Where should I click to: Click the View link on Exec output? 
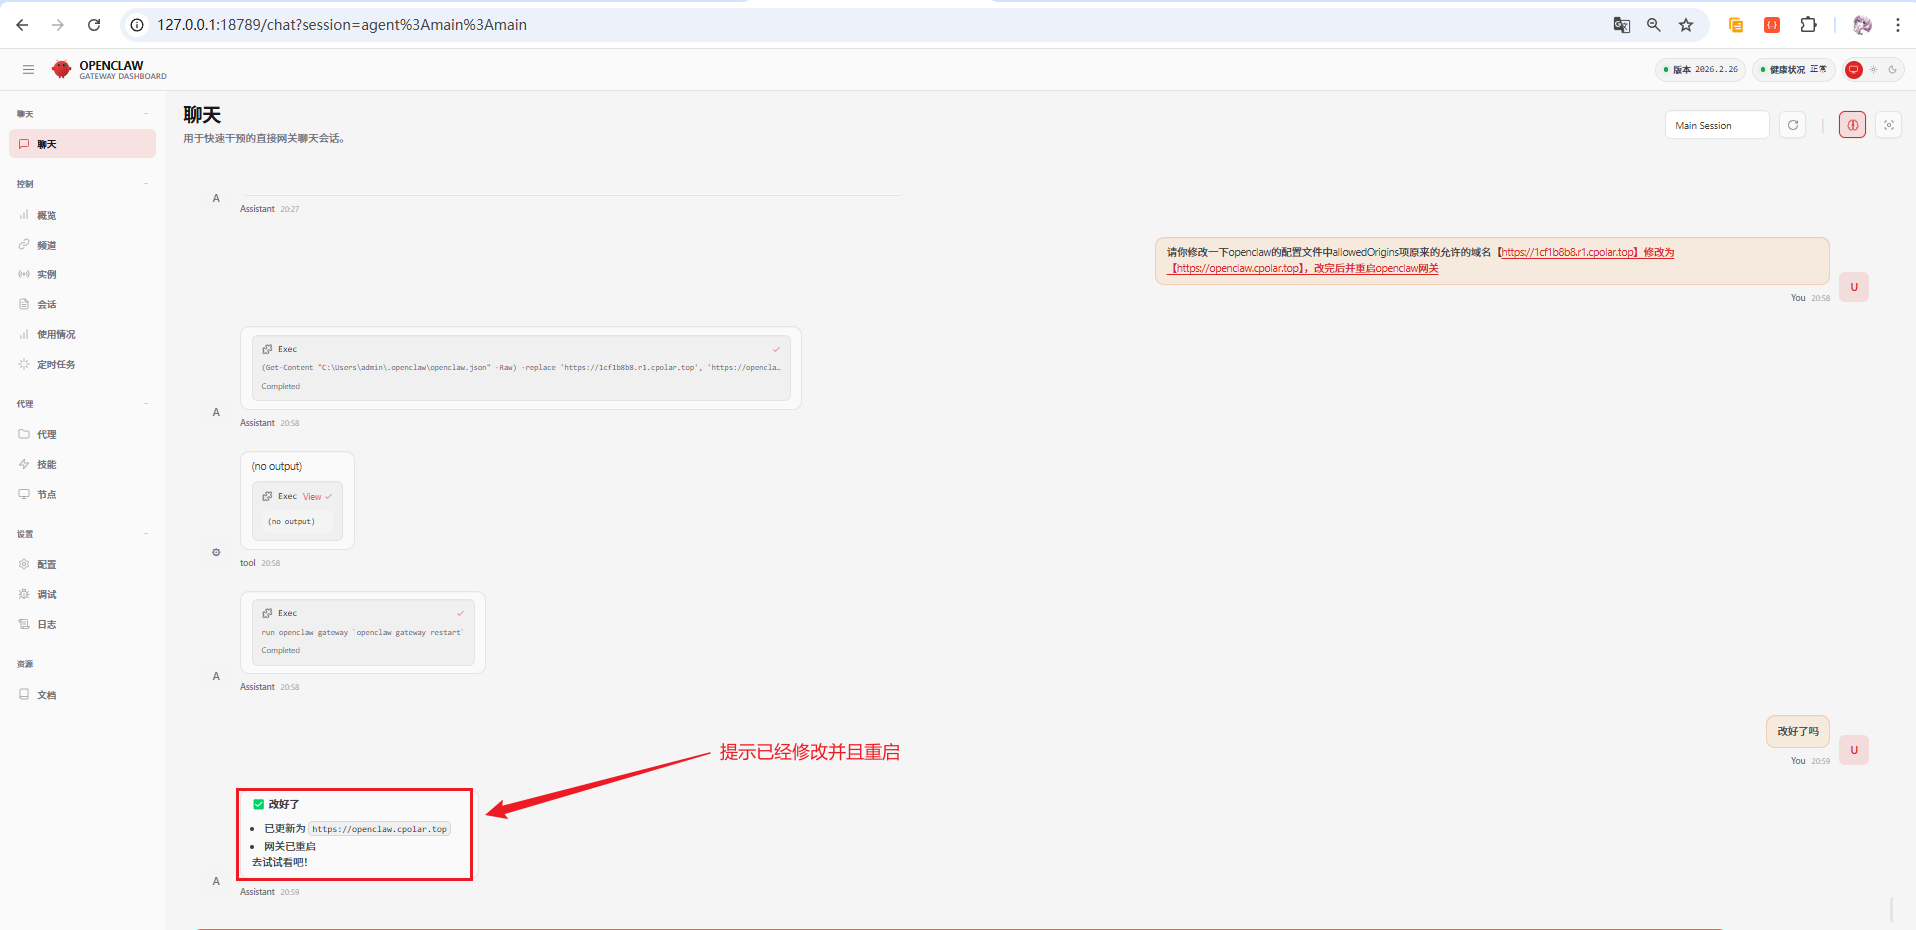pyautogui.click(x=312, y=497)
